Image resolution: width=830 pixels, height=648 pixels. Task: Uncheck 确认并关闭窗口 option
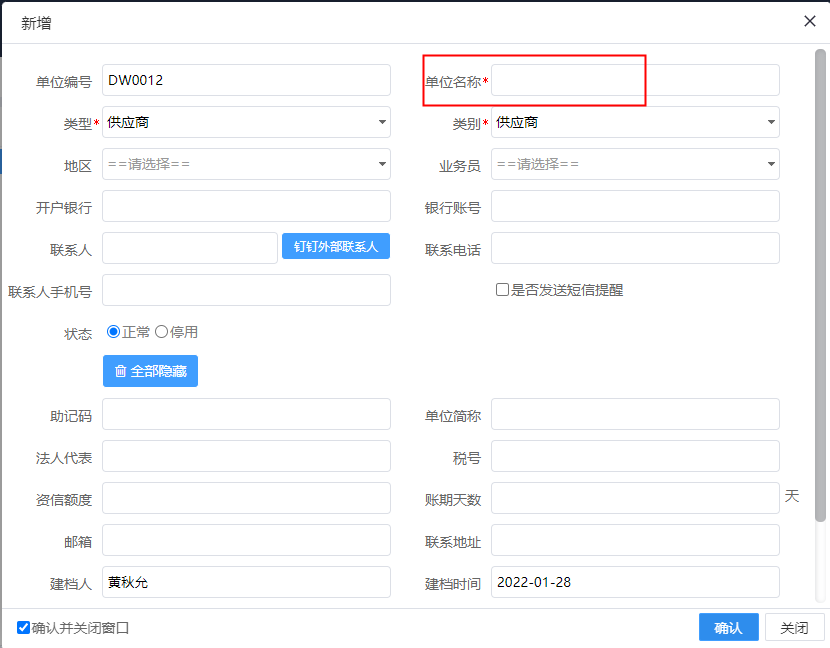(22, 627)
